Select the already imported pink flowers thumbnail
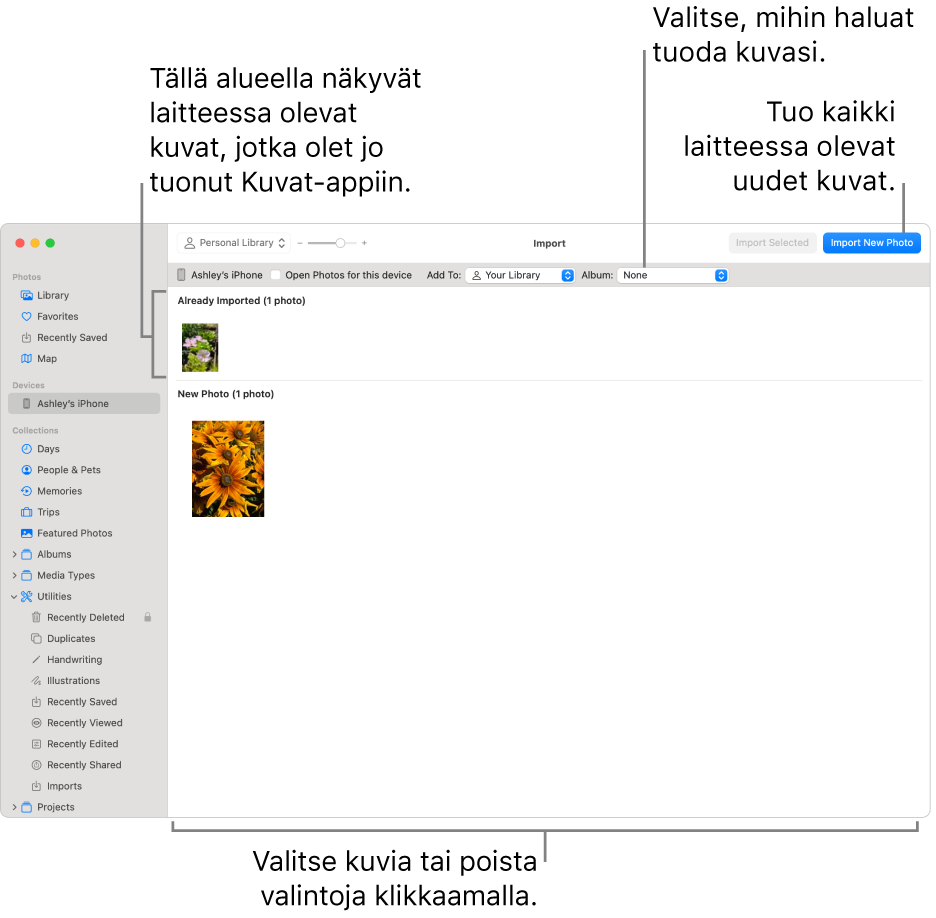Screen dimensions: 936x918 pyautogui.click(x=201, y=349)
